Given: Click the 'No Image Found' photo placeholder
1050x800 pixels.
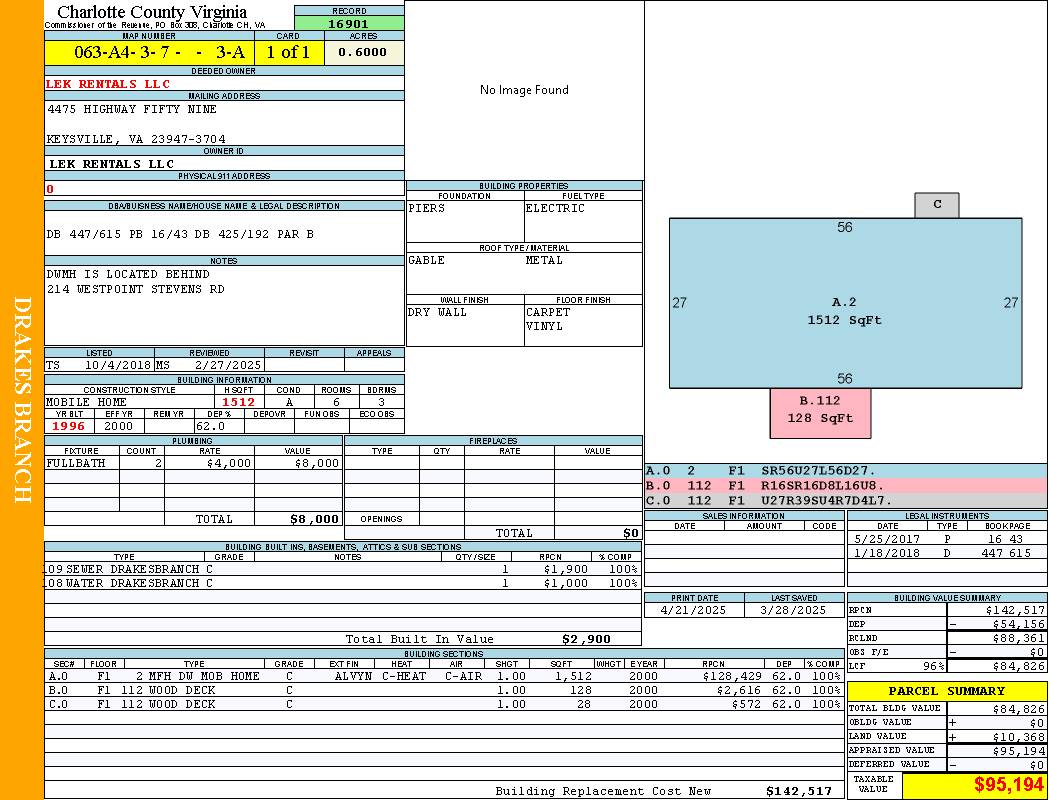Looking at the screenshot, I should [524, 90].
